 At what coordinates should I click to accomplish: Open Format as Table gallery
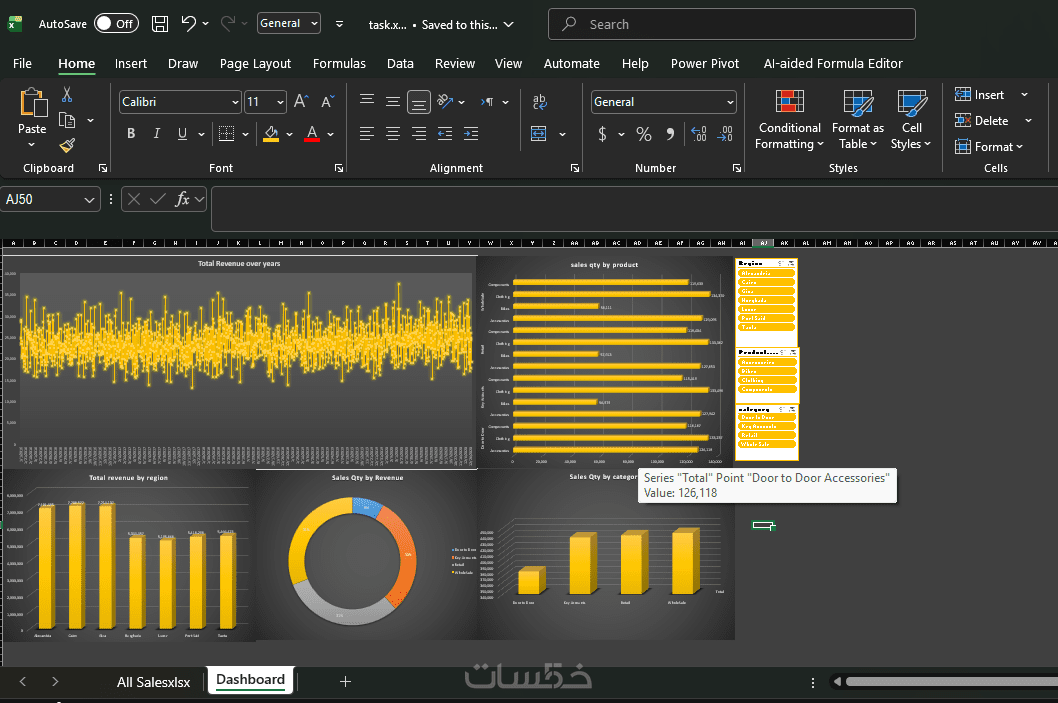857,120
